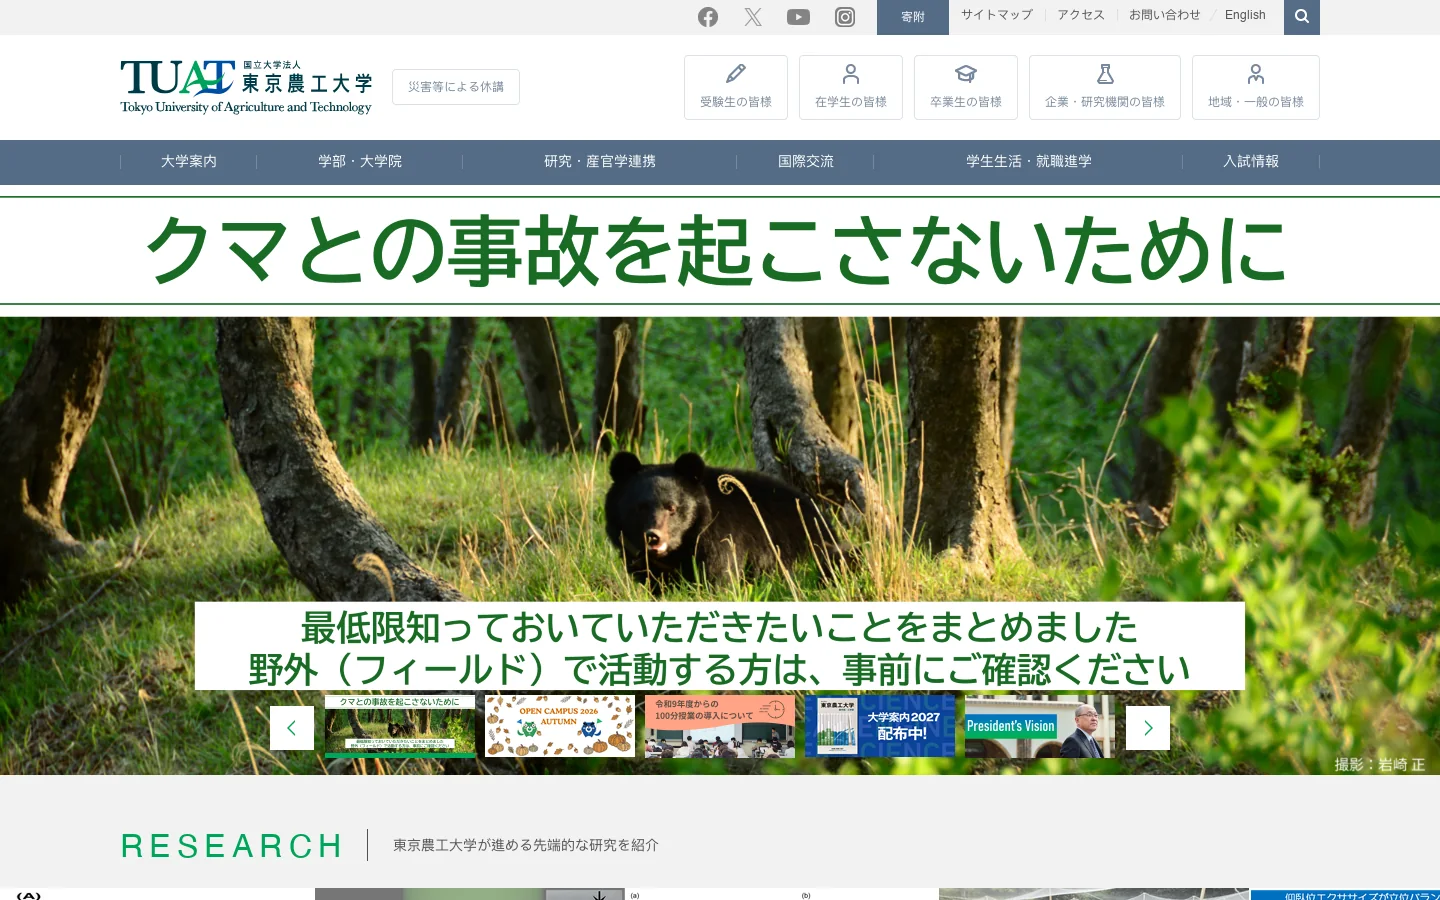
Task: Click the 災害等による休講 button
Action: (456, 87)
